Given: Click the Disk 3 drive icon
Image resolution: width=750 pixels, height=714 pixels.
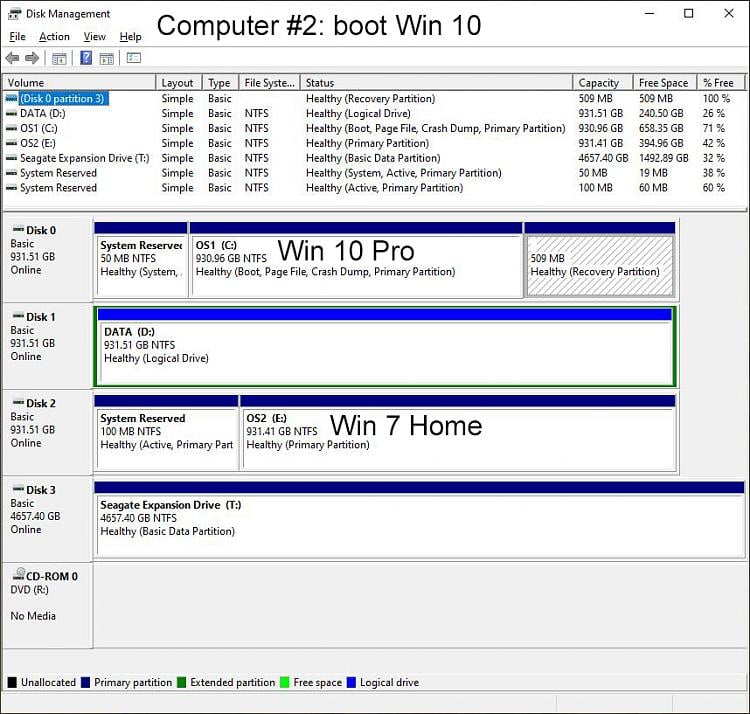Looking at the screenshot, I should (18, 489).
